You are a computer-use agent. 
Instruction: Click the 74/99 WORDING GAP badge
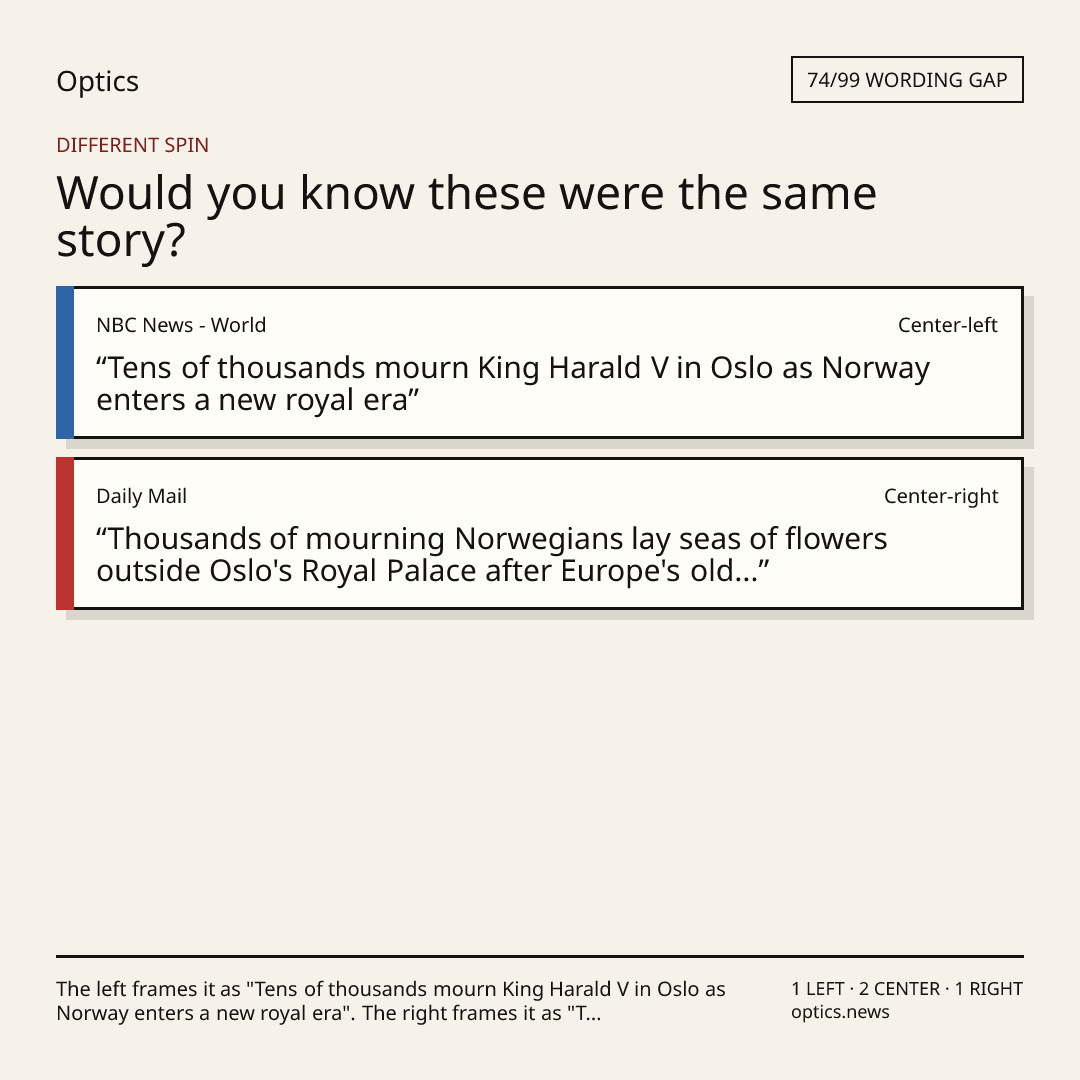pos(907,80)
